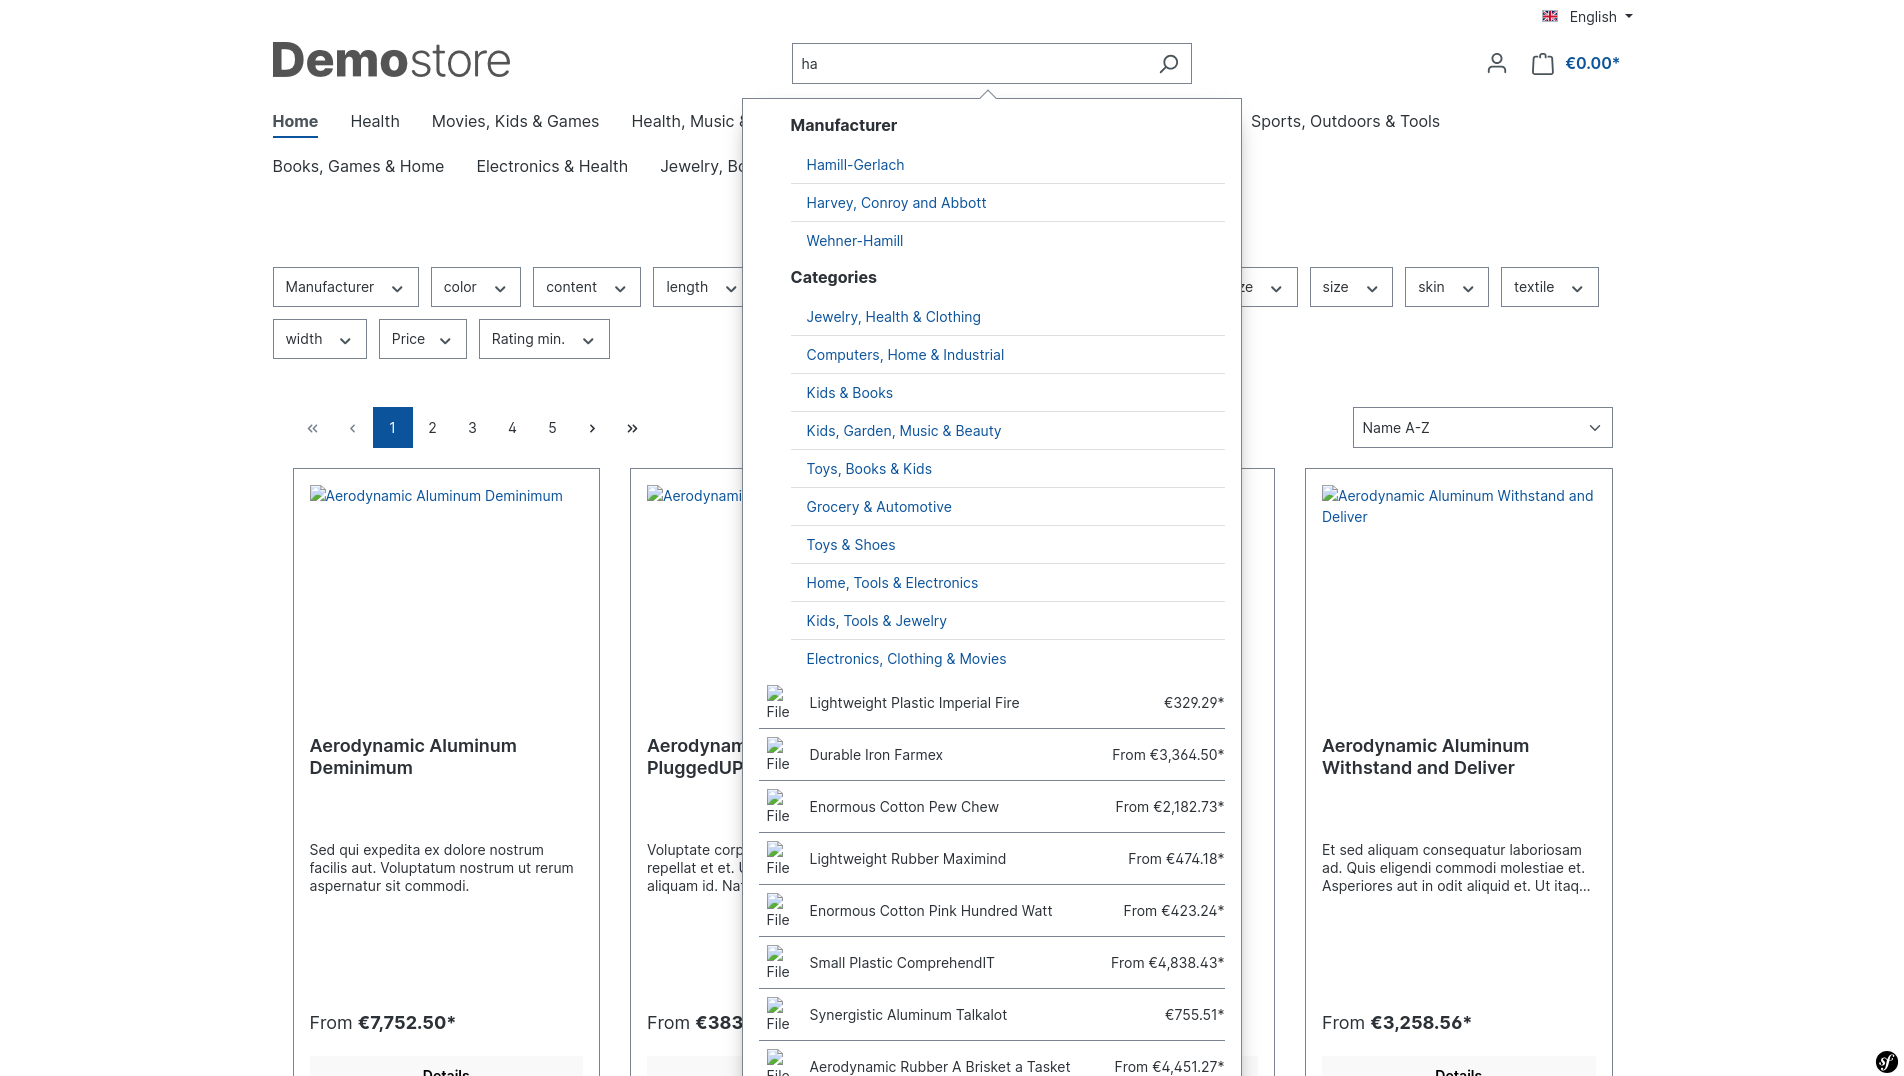The image size is (1904, 1076).
Task: Jump to last page double-arrow
Action: (632, 428)
